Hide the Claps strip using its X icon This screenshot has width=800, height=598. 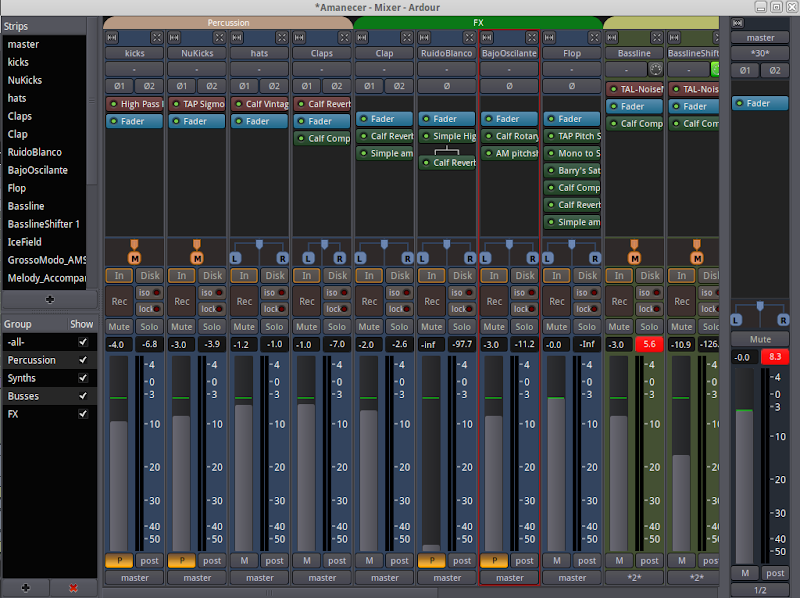(x=344, y=37)
